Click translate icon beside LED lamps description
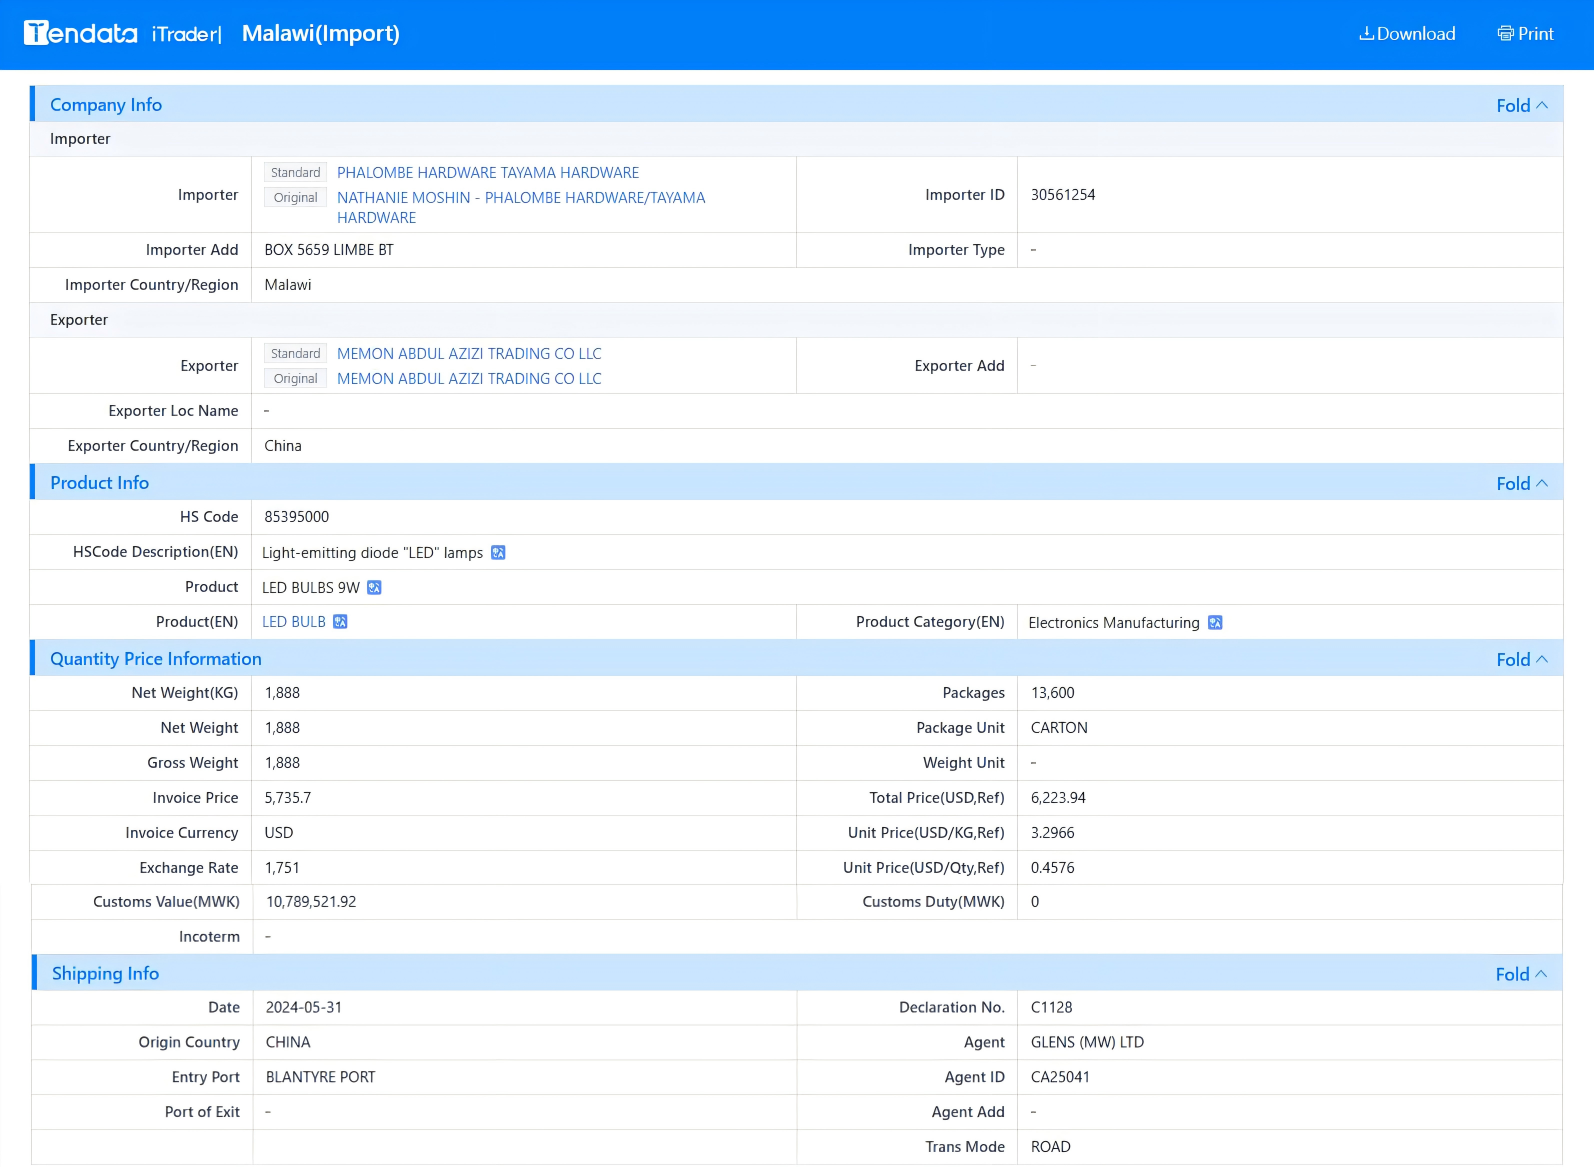Image resolution: width=1594 pixels, height=1167 pixels. pos(498,553)
